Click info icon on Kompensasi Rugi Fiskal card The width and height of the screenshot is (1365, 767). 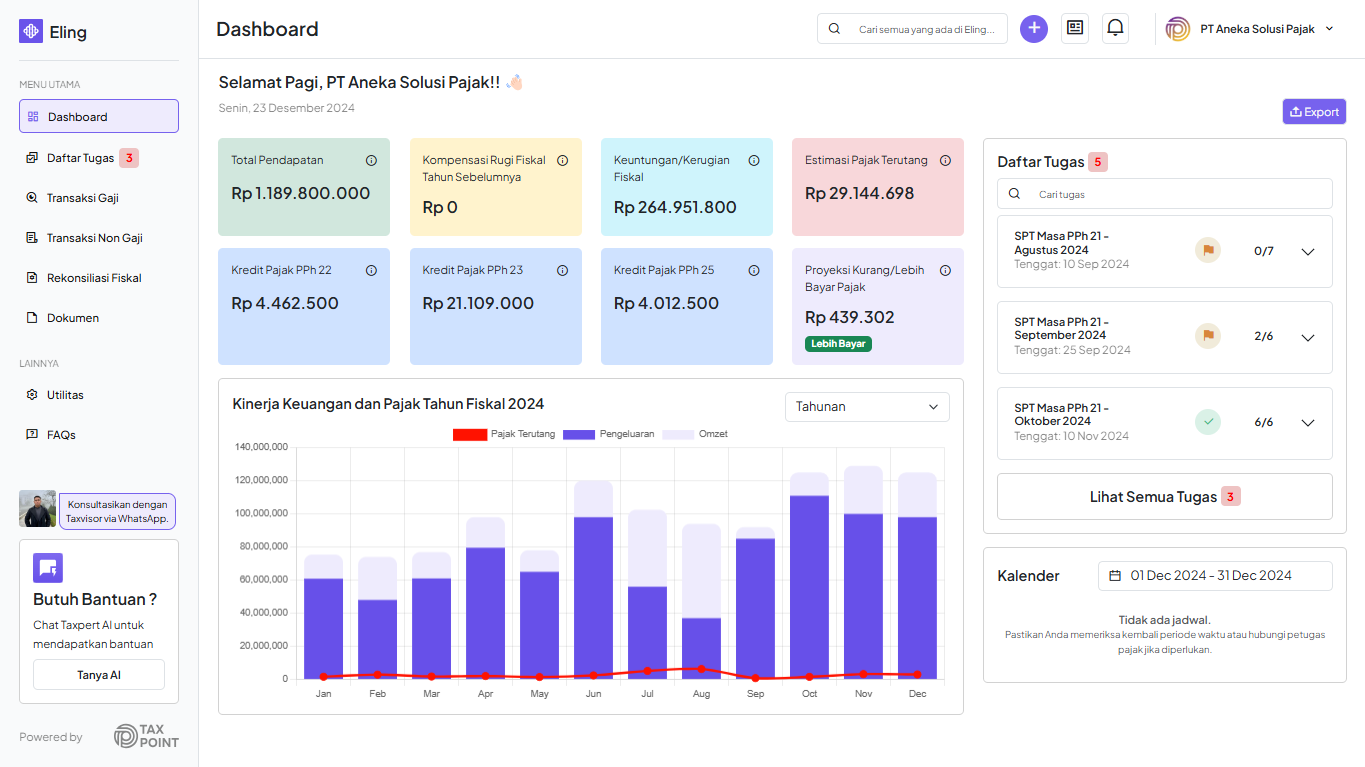562,160
